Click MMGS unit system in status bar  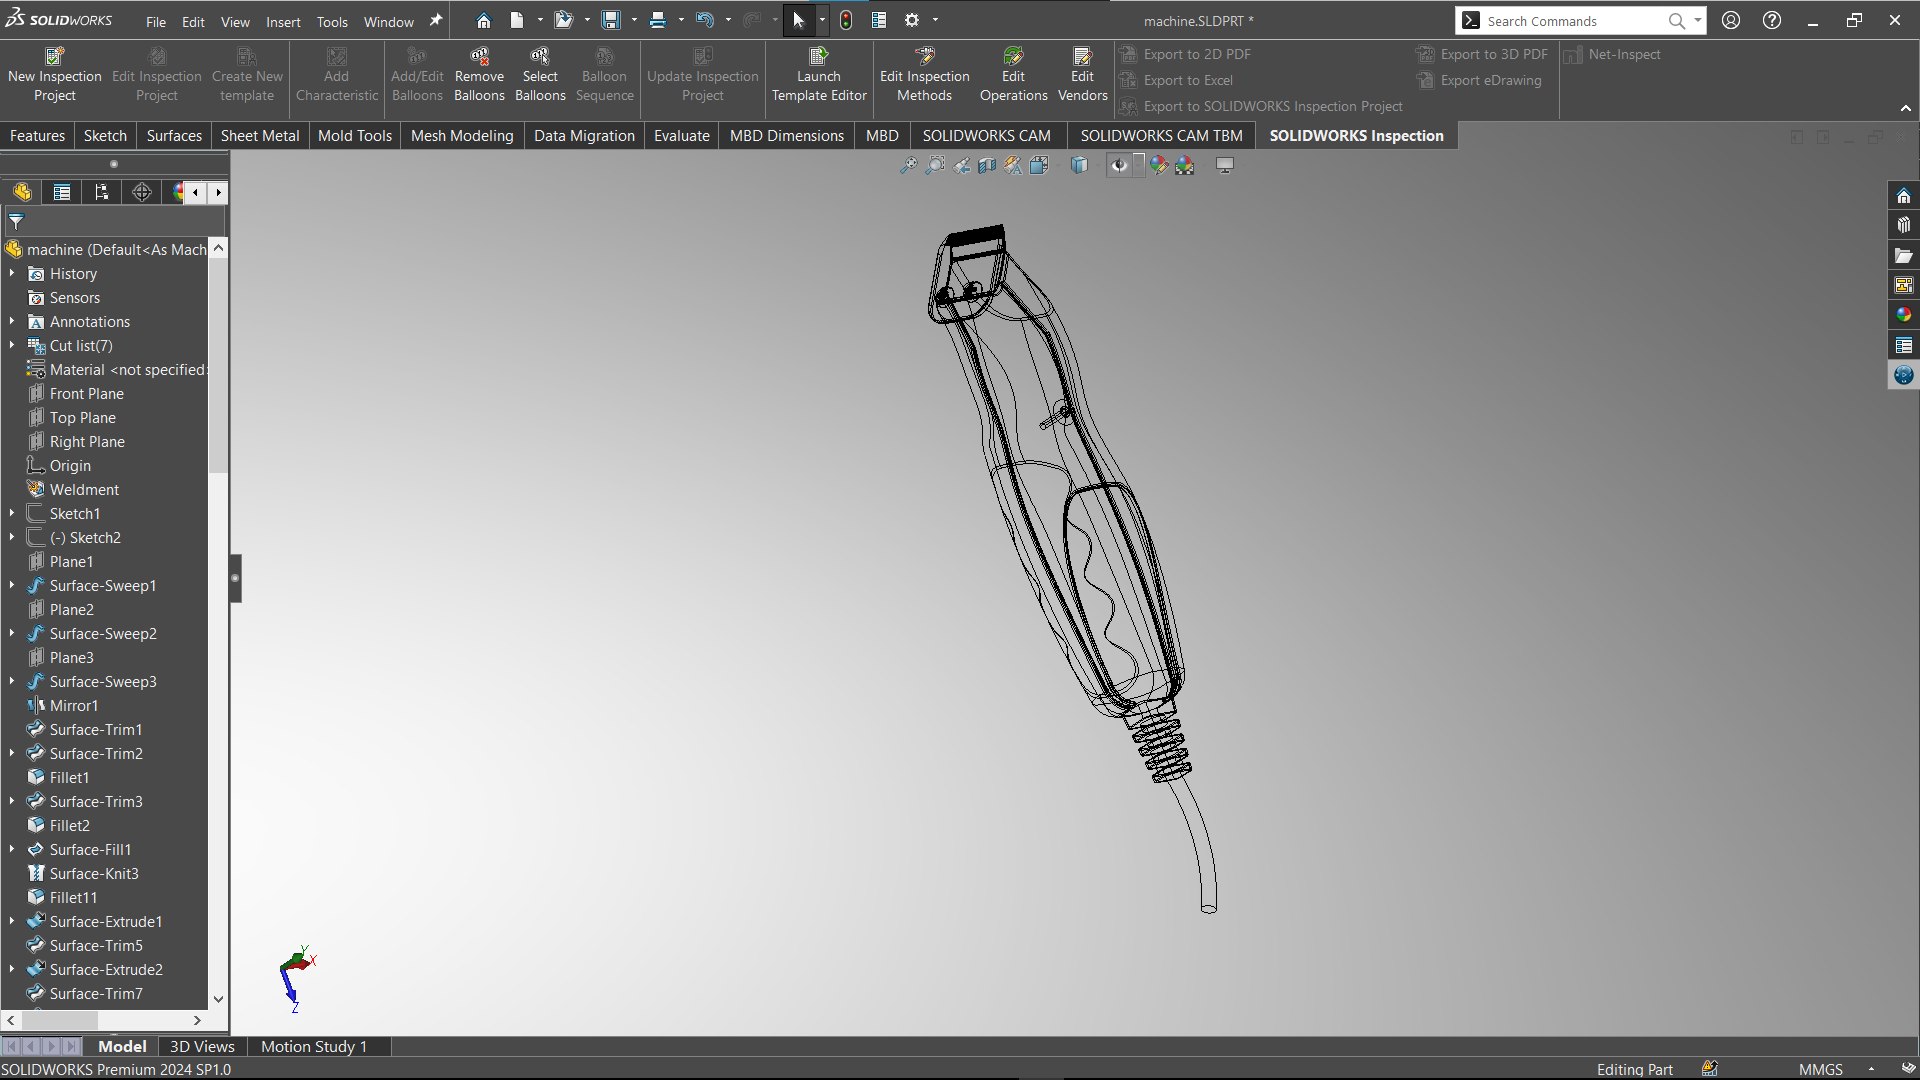click(x=1821, y=1069)
